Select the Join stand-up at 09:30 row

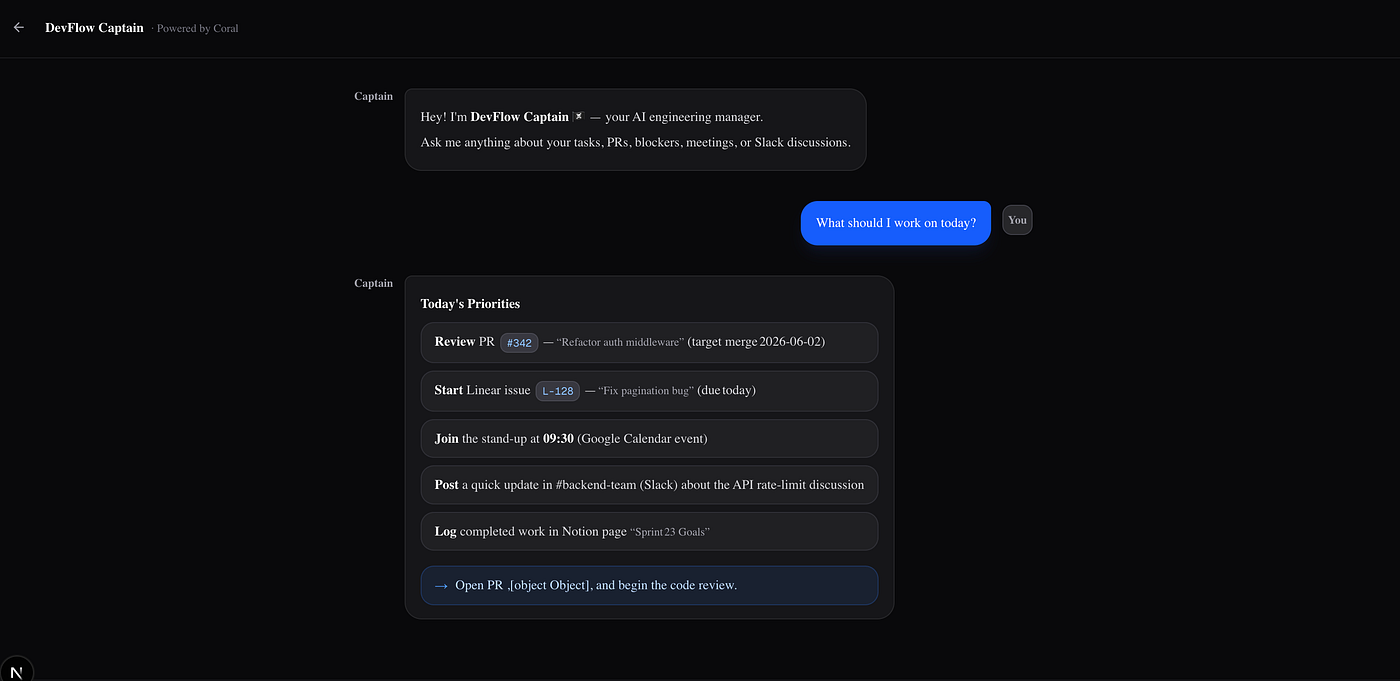(649, 438)
